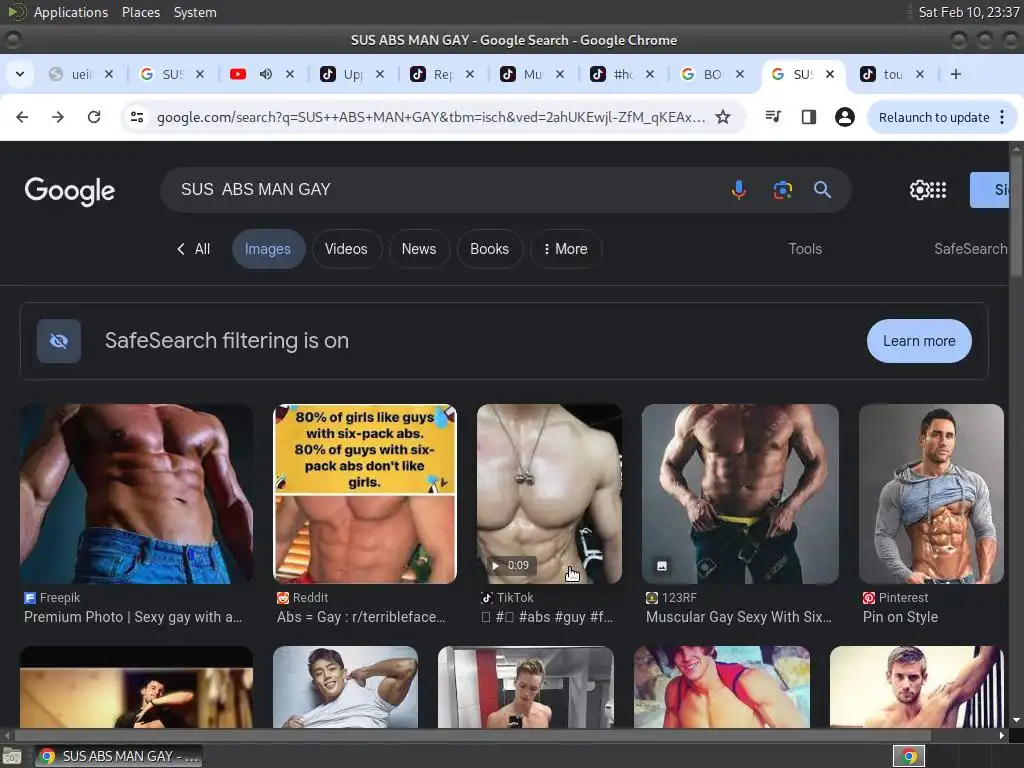The width and height of the screenshot is (1024, 768).
Task: Click the clock showing Sat Feb 10
Action: (968, 12)
